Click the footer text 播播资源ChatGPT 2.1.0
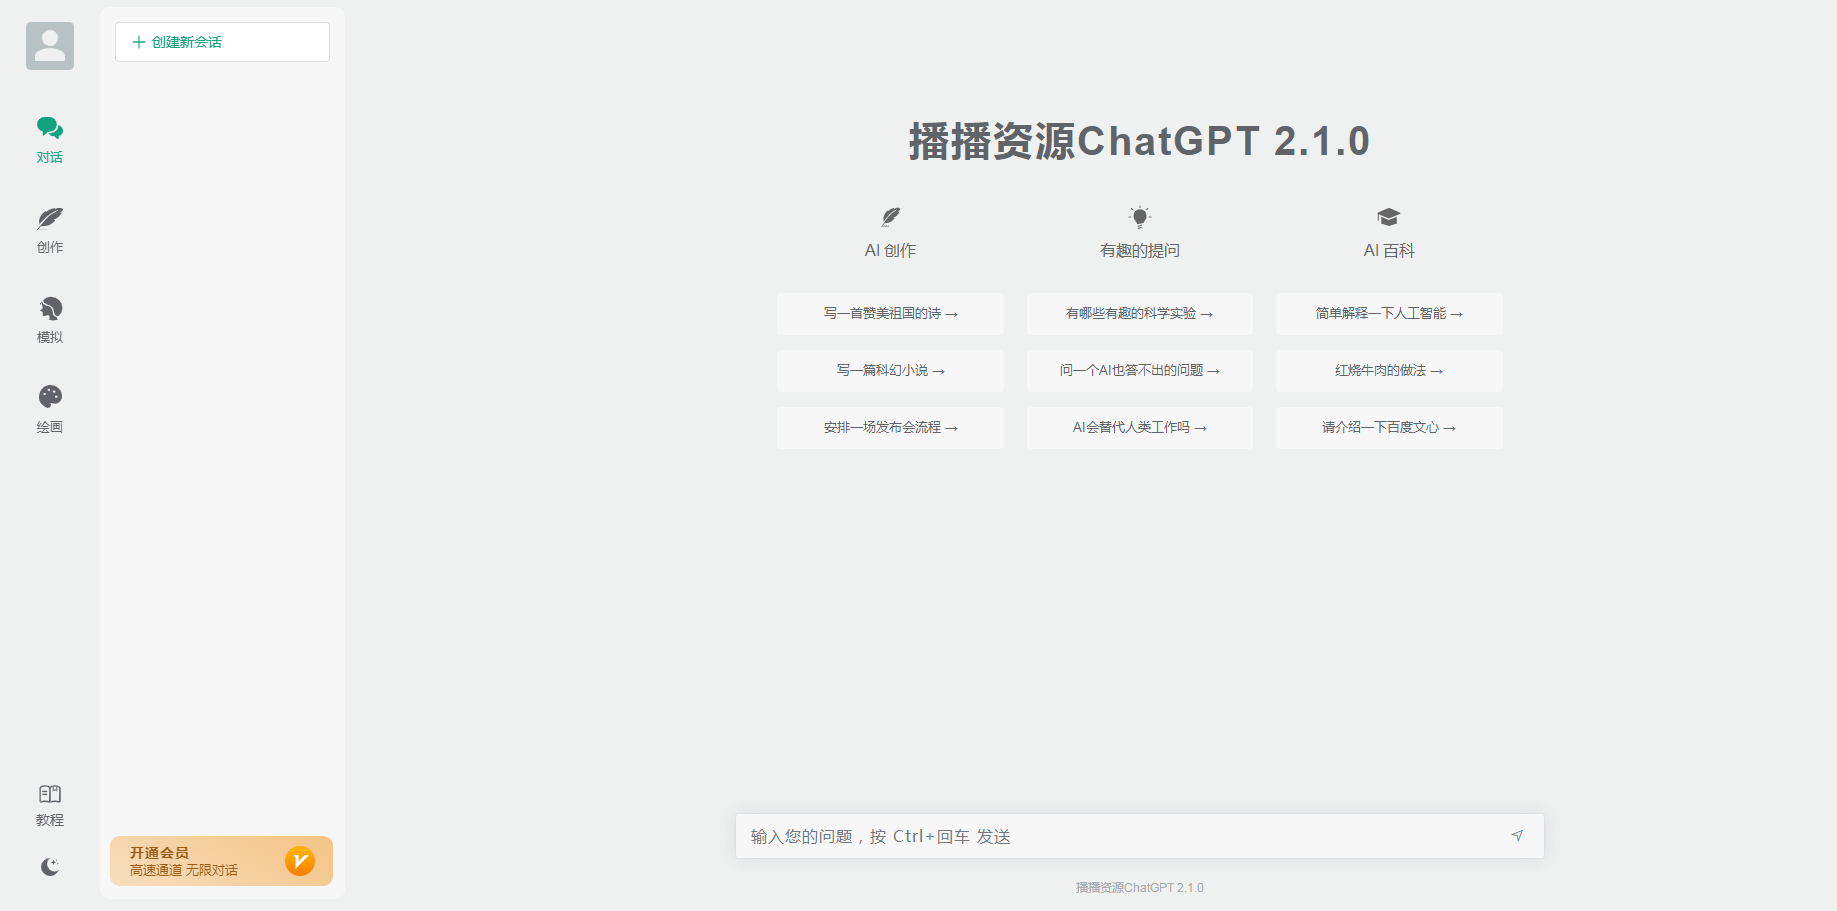This screenshot has height=911, width=1837. pyautogui.click(x=1140, y=888)
